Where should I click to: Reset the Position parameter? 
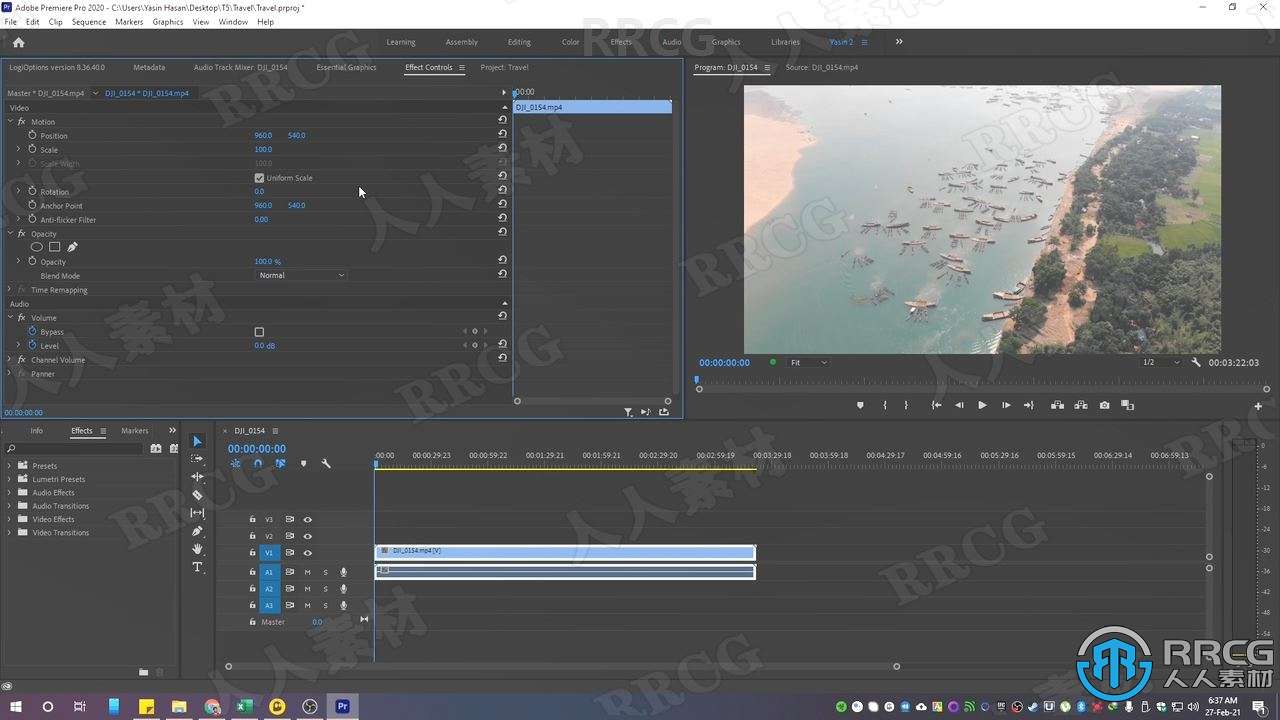[x=502, y=134]
